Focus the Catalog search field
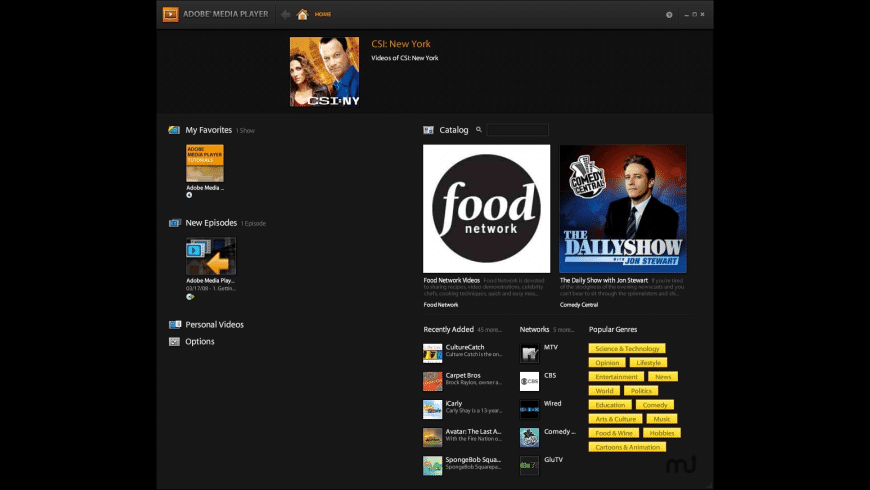This screenshot has width=870, height=490. click(518, 130)
